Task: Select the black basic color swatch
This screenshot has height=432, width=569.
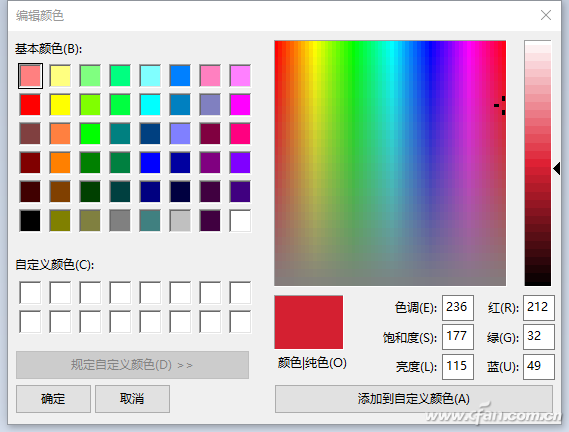Action: 30,220
